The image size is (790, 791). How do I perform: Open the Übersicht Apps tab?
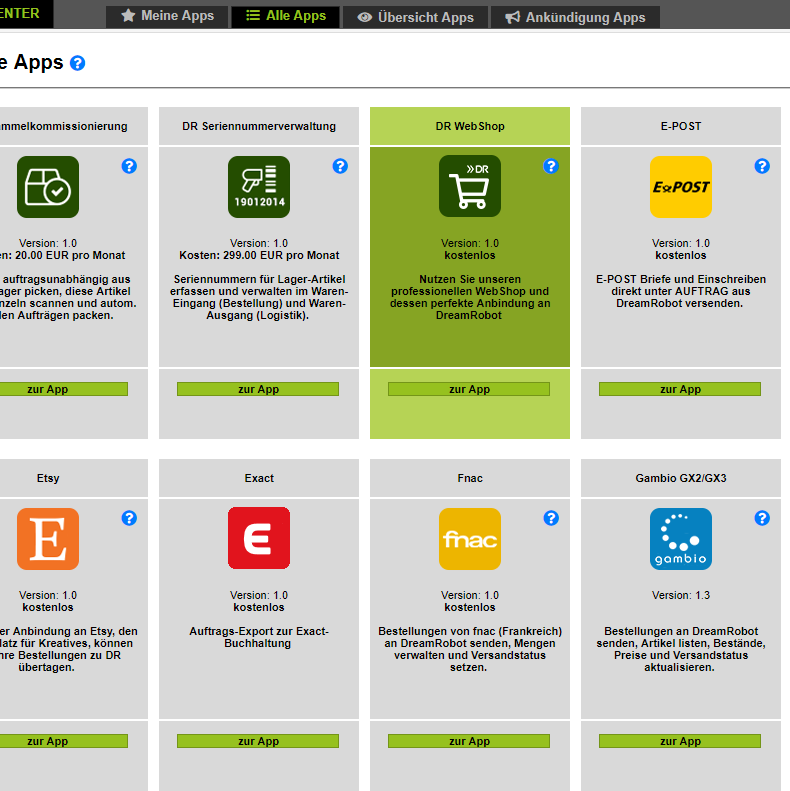point(415,17)
